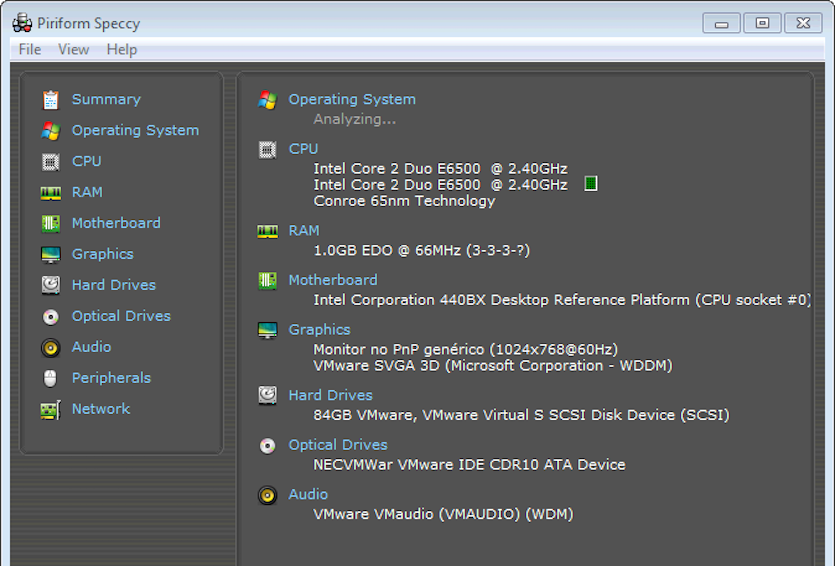Click the 'Analyzing...' text under Operating System

coord(355,119)
